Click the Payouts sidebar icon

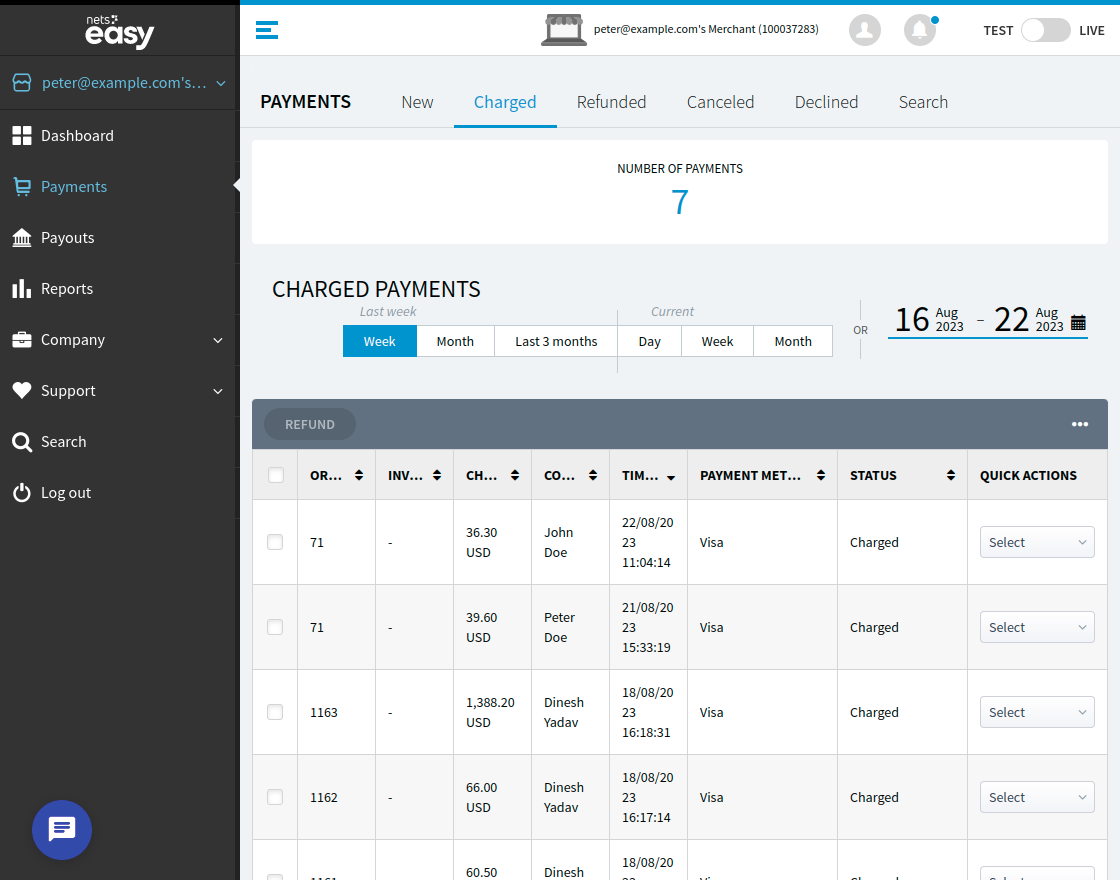coord(22,237)
